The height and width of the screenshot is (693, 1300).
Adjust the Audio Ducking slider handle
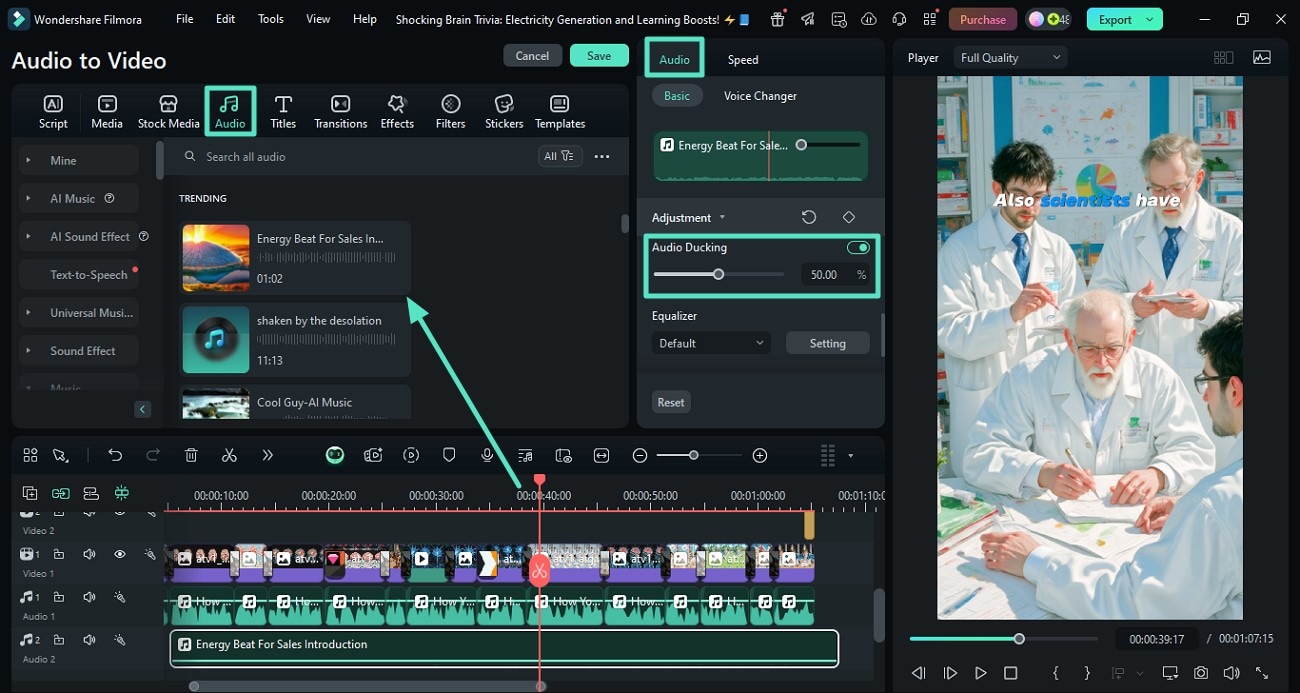pos(718,274)
